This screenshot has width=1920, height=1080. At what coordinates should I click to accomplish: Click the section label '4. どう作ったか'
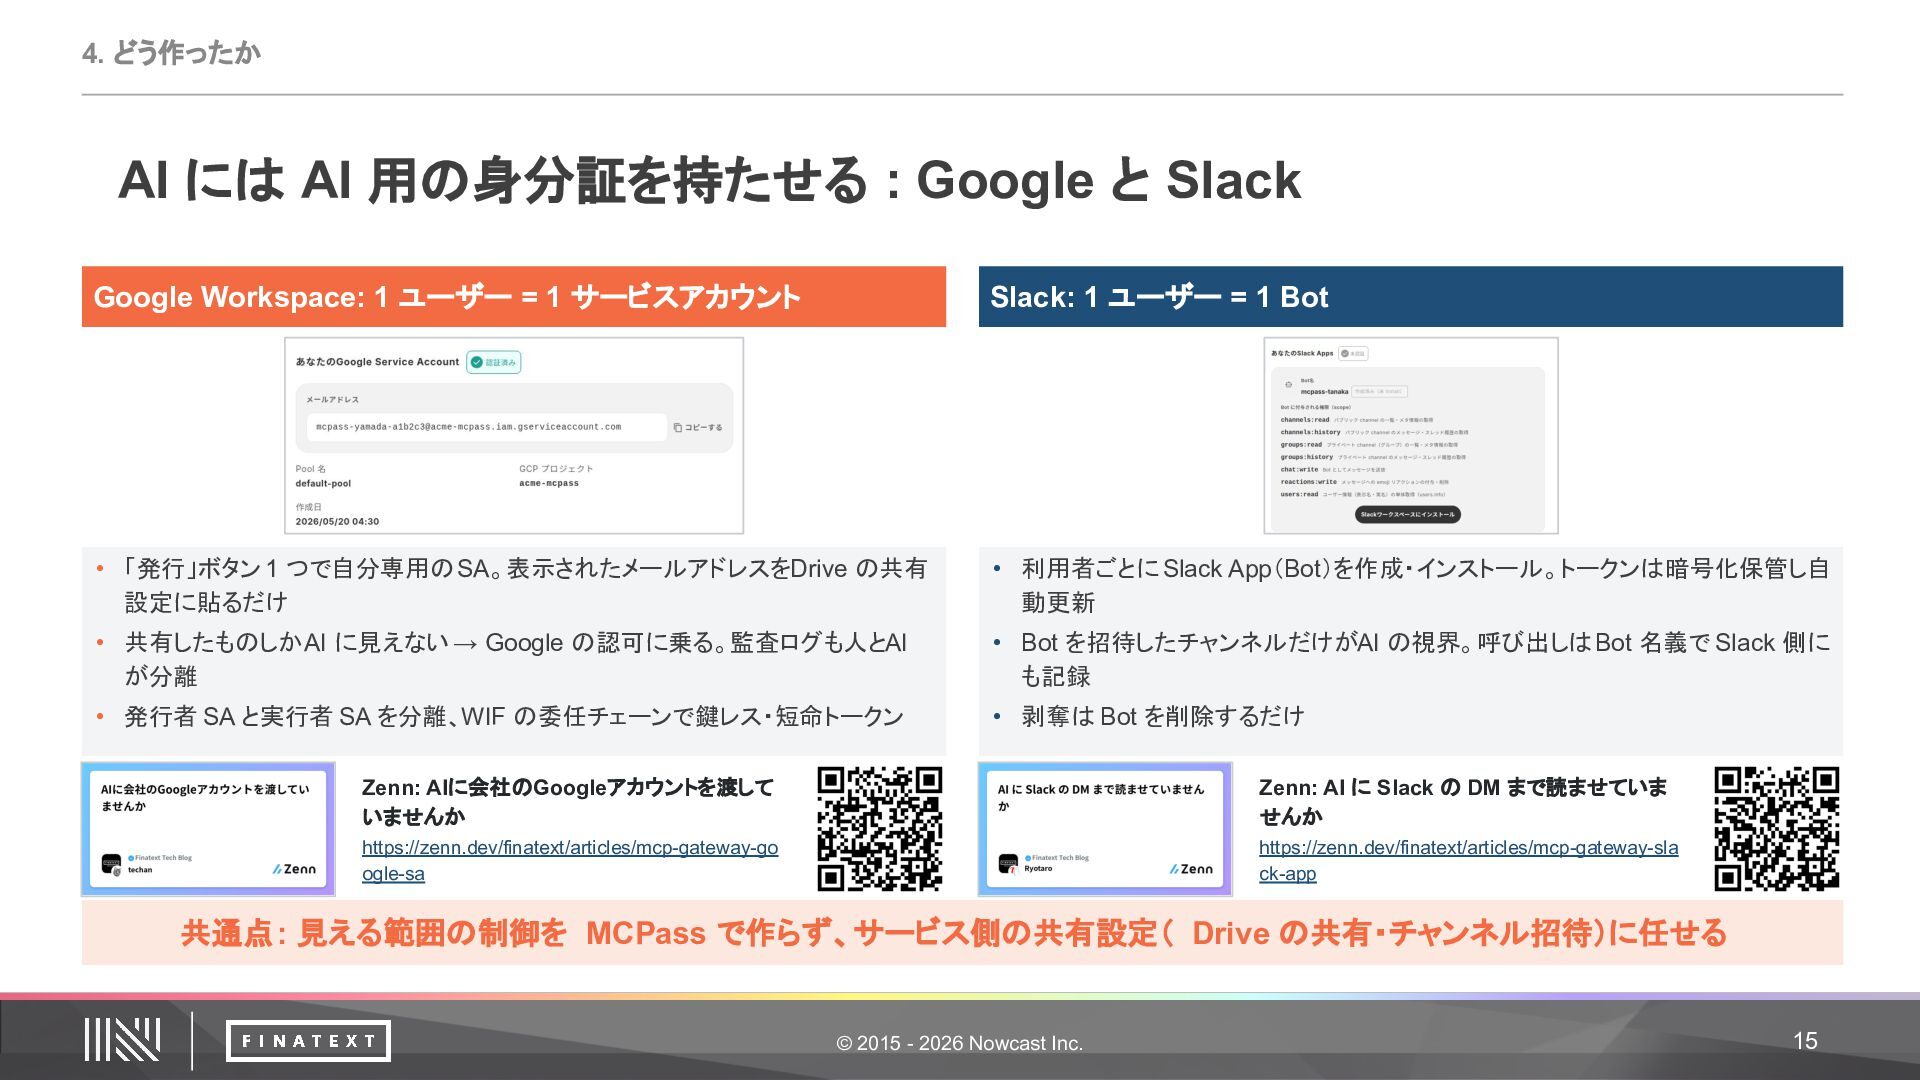171,53
